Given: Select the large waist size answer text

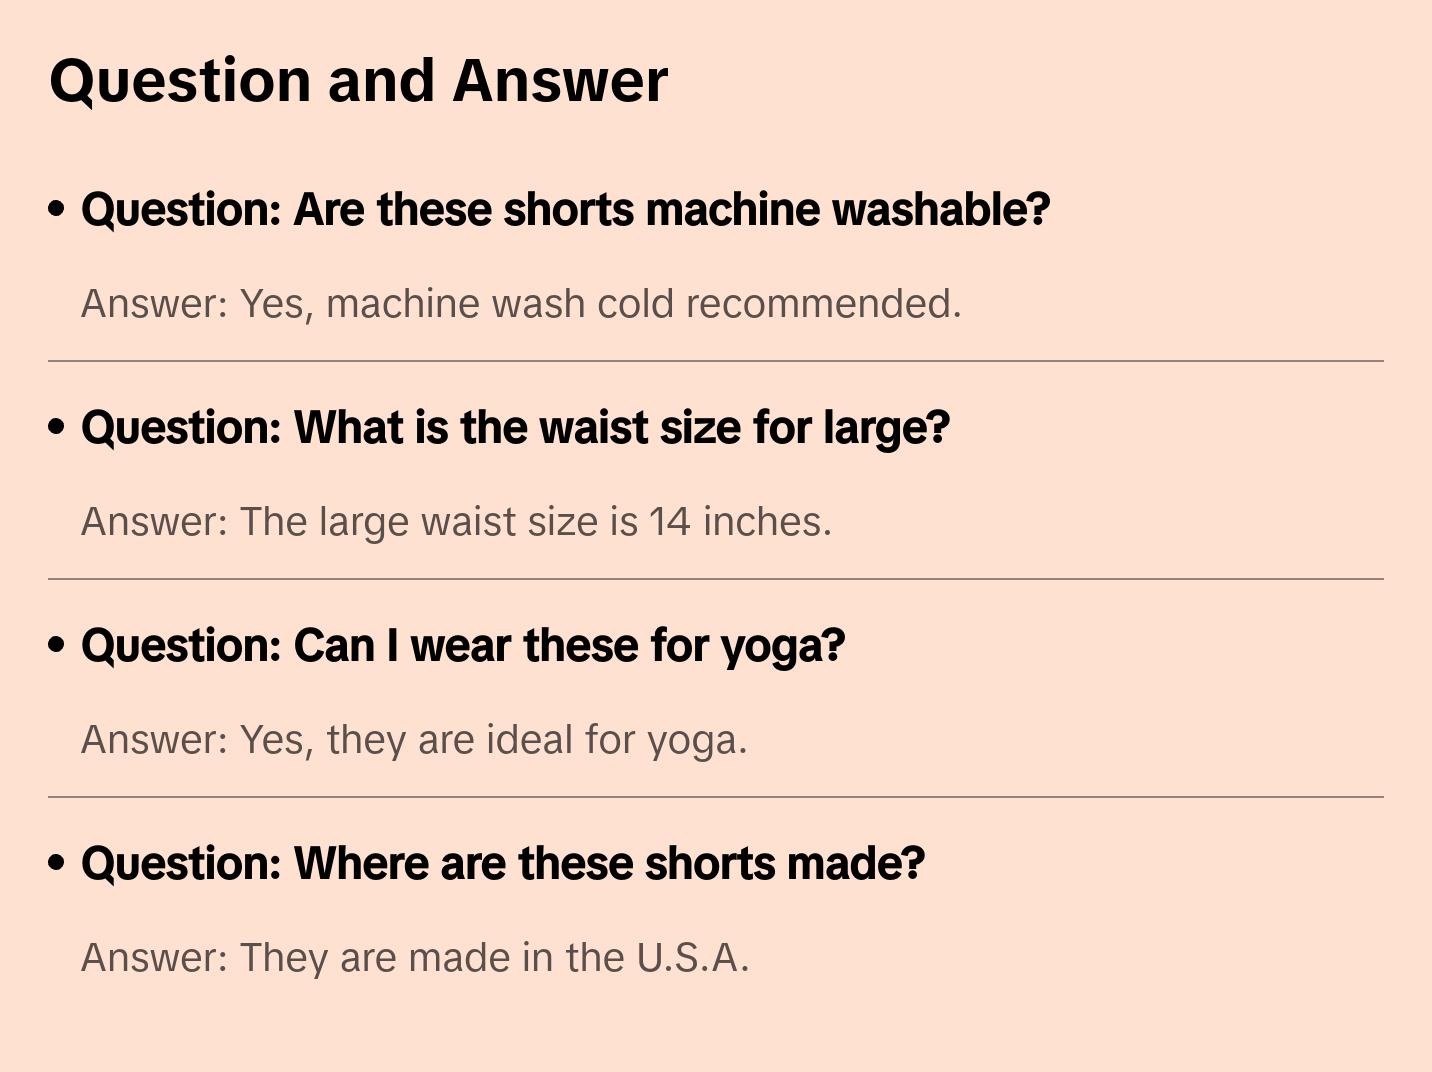Looking at the screenshot, I should pyautogui.click(x=455, y=522).
